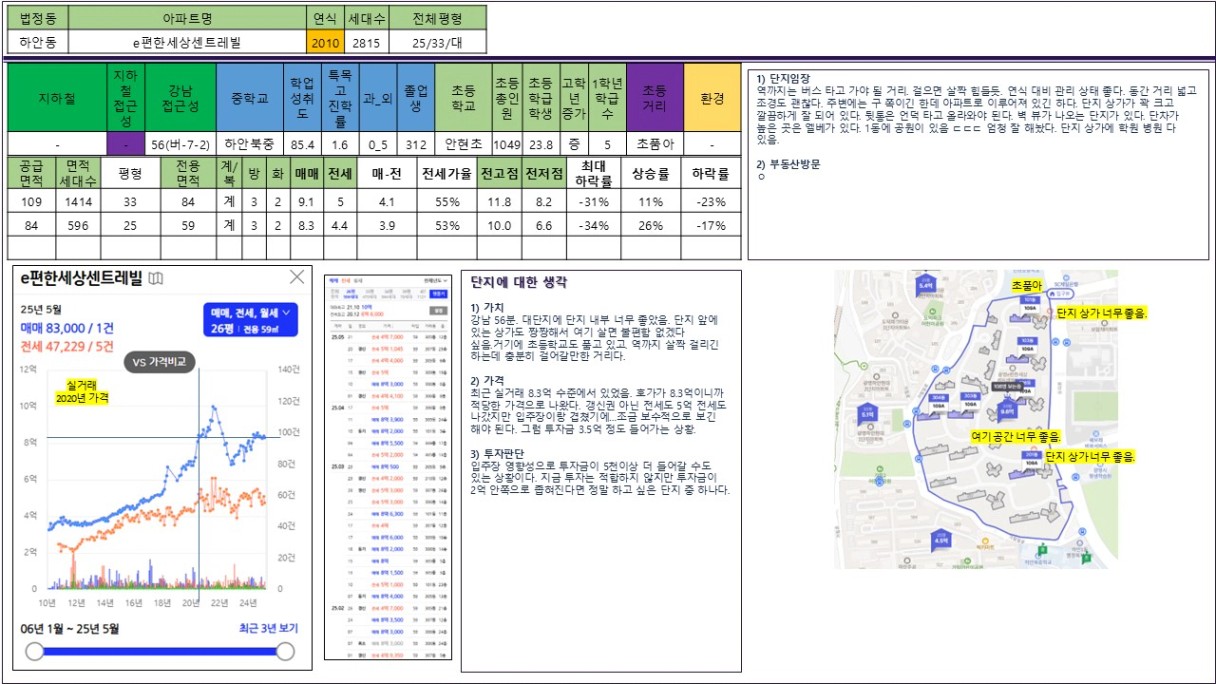Select the 25/33/대 cell
This screenshot has width=1216, height=684.
(x=437, y=43)
